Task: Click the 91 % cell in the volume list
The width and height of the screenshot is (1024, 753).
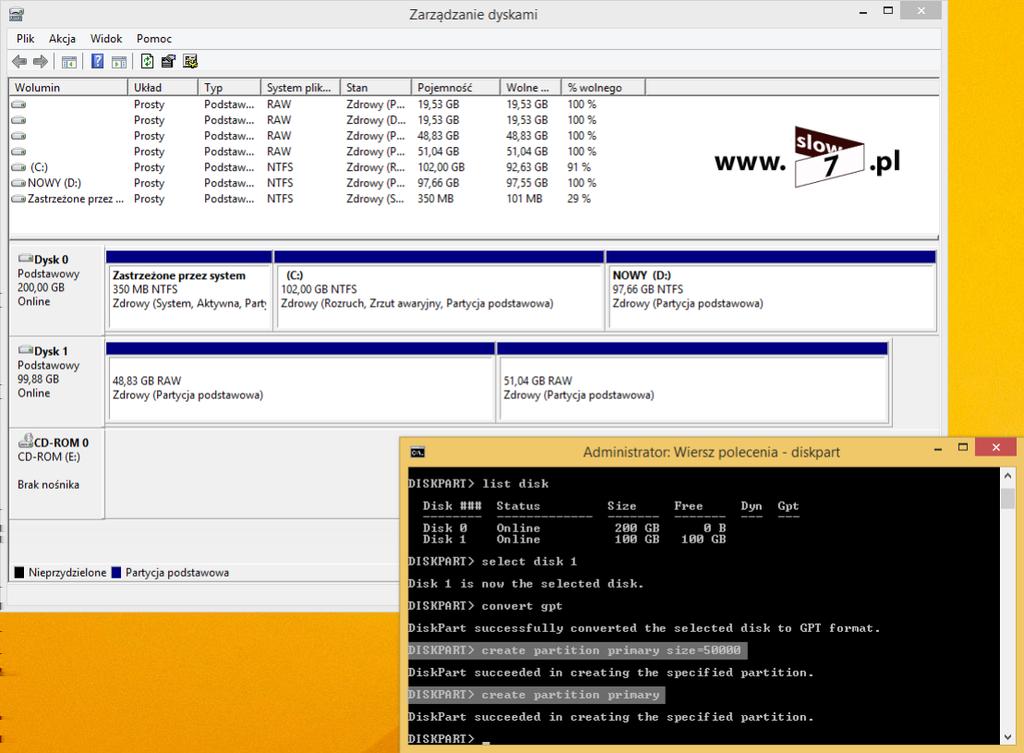Action: [x=579, y=168]
